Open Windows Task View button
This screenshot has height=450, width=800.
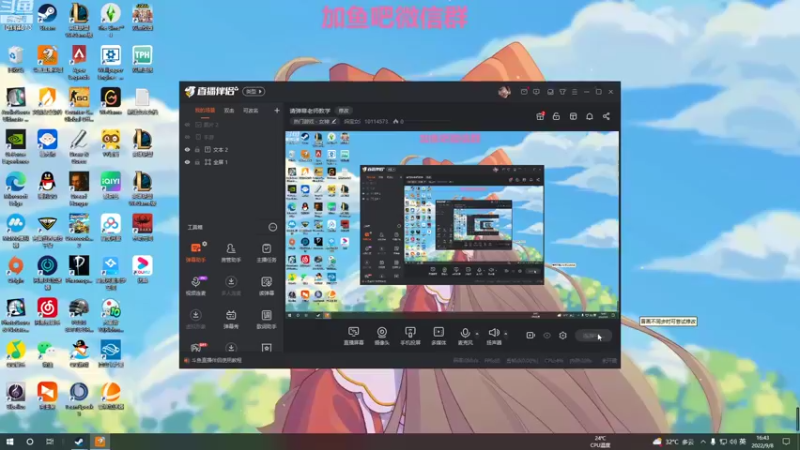[x=49, y=441]
